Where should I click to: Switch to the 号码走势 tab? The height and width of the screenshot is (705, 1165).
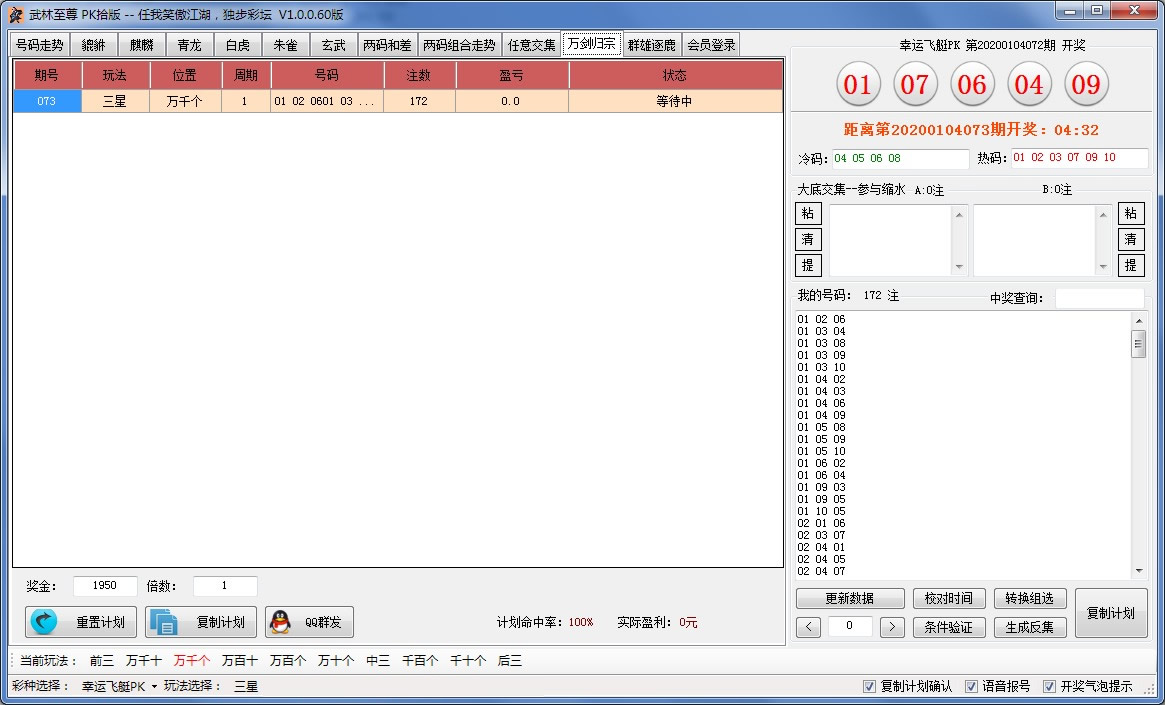(40, 45)
